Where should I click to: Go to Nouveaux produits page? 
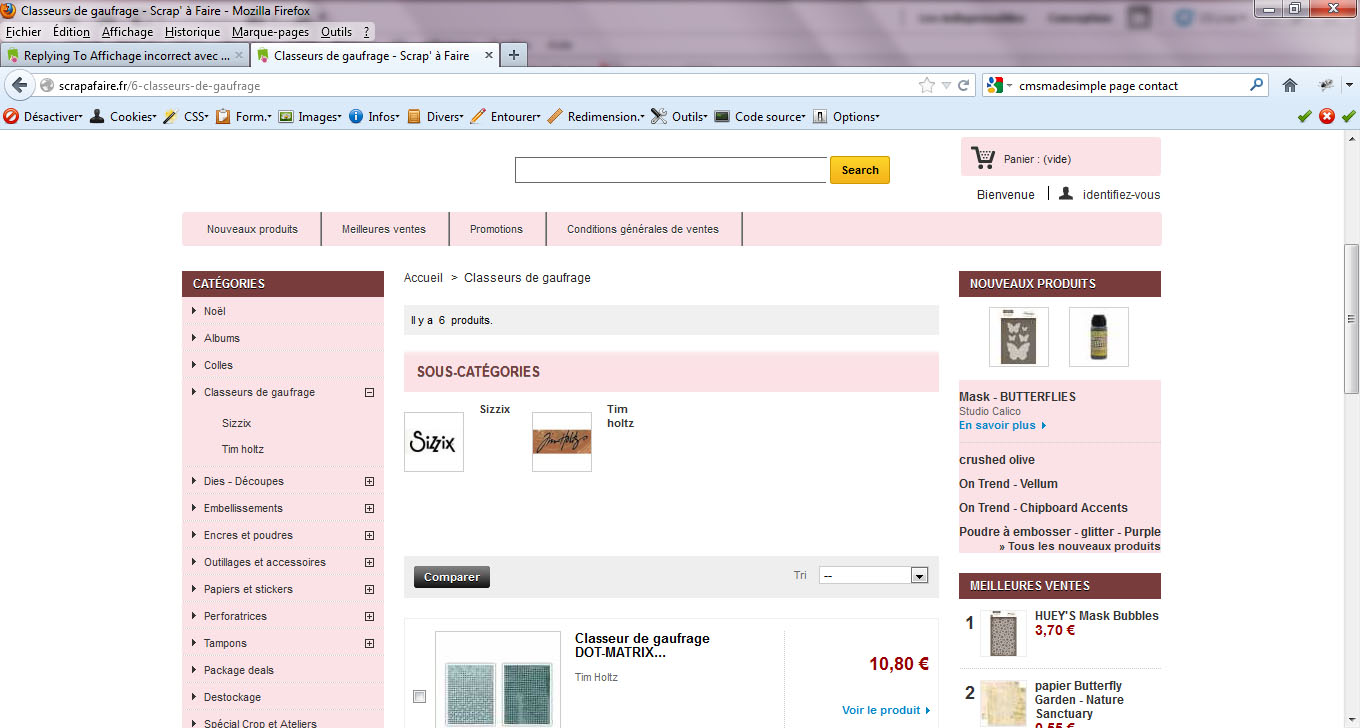pos(252,229)
